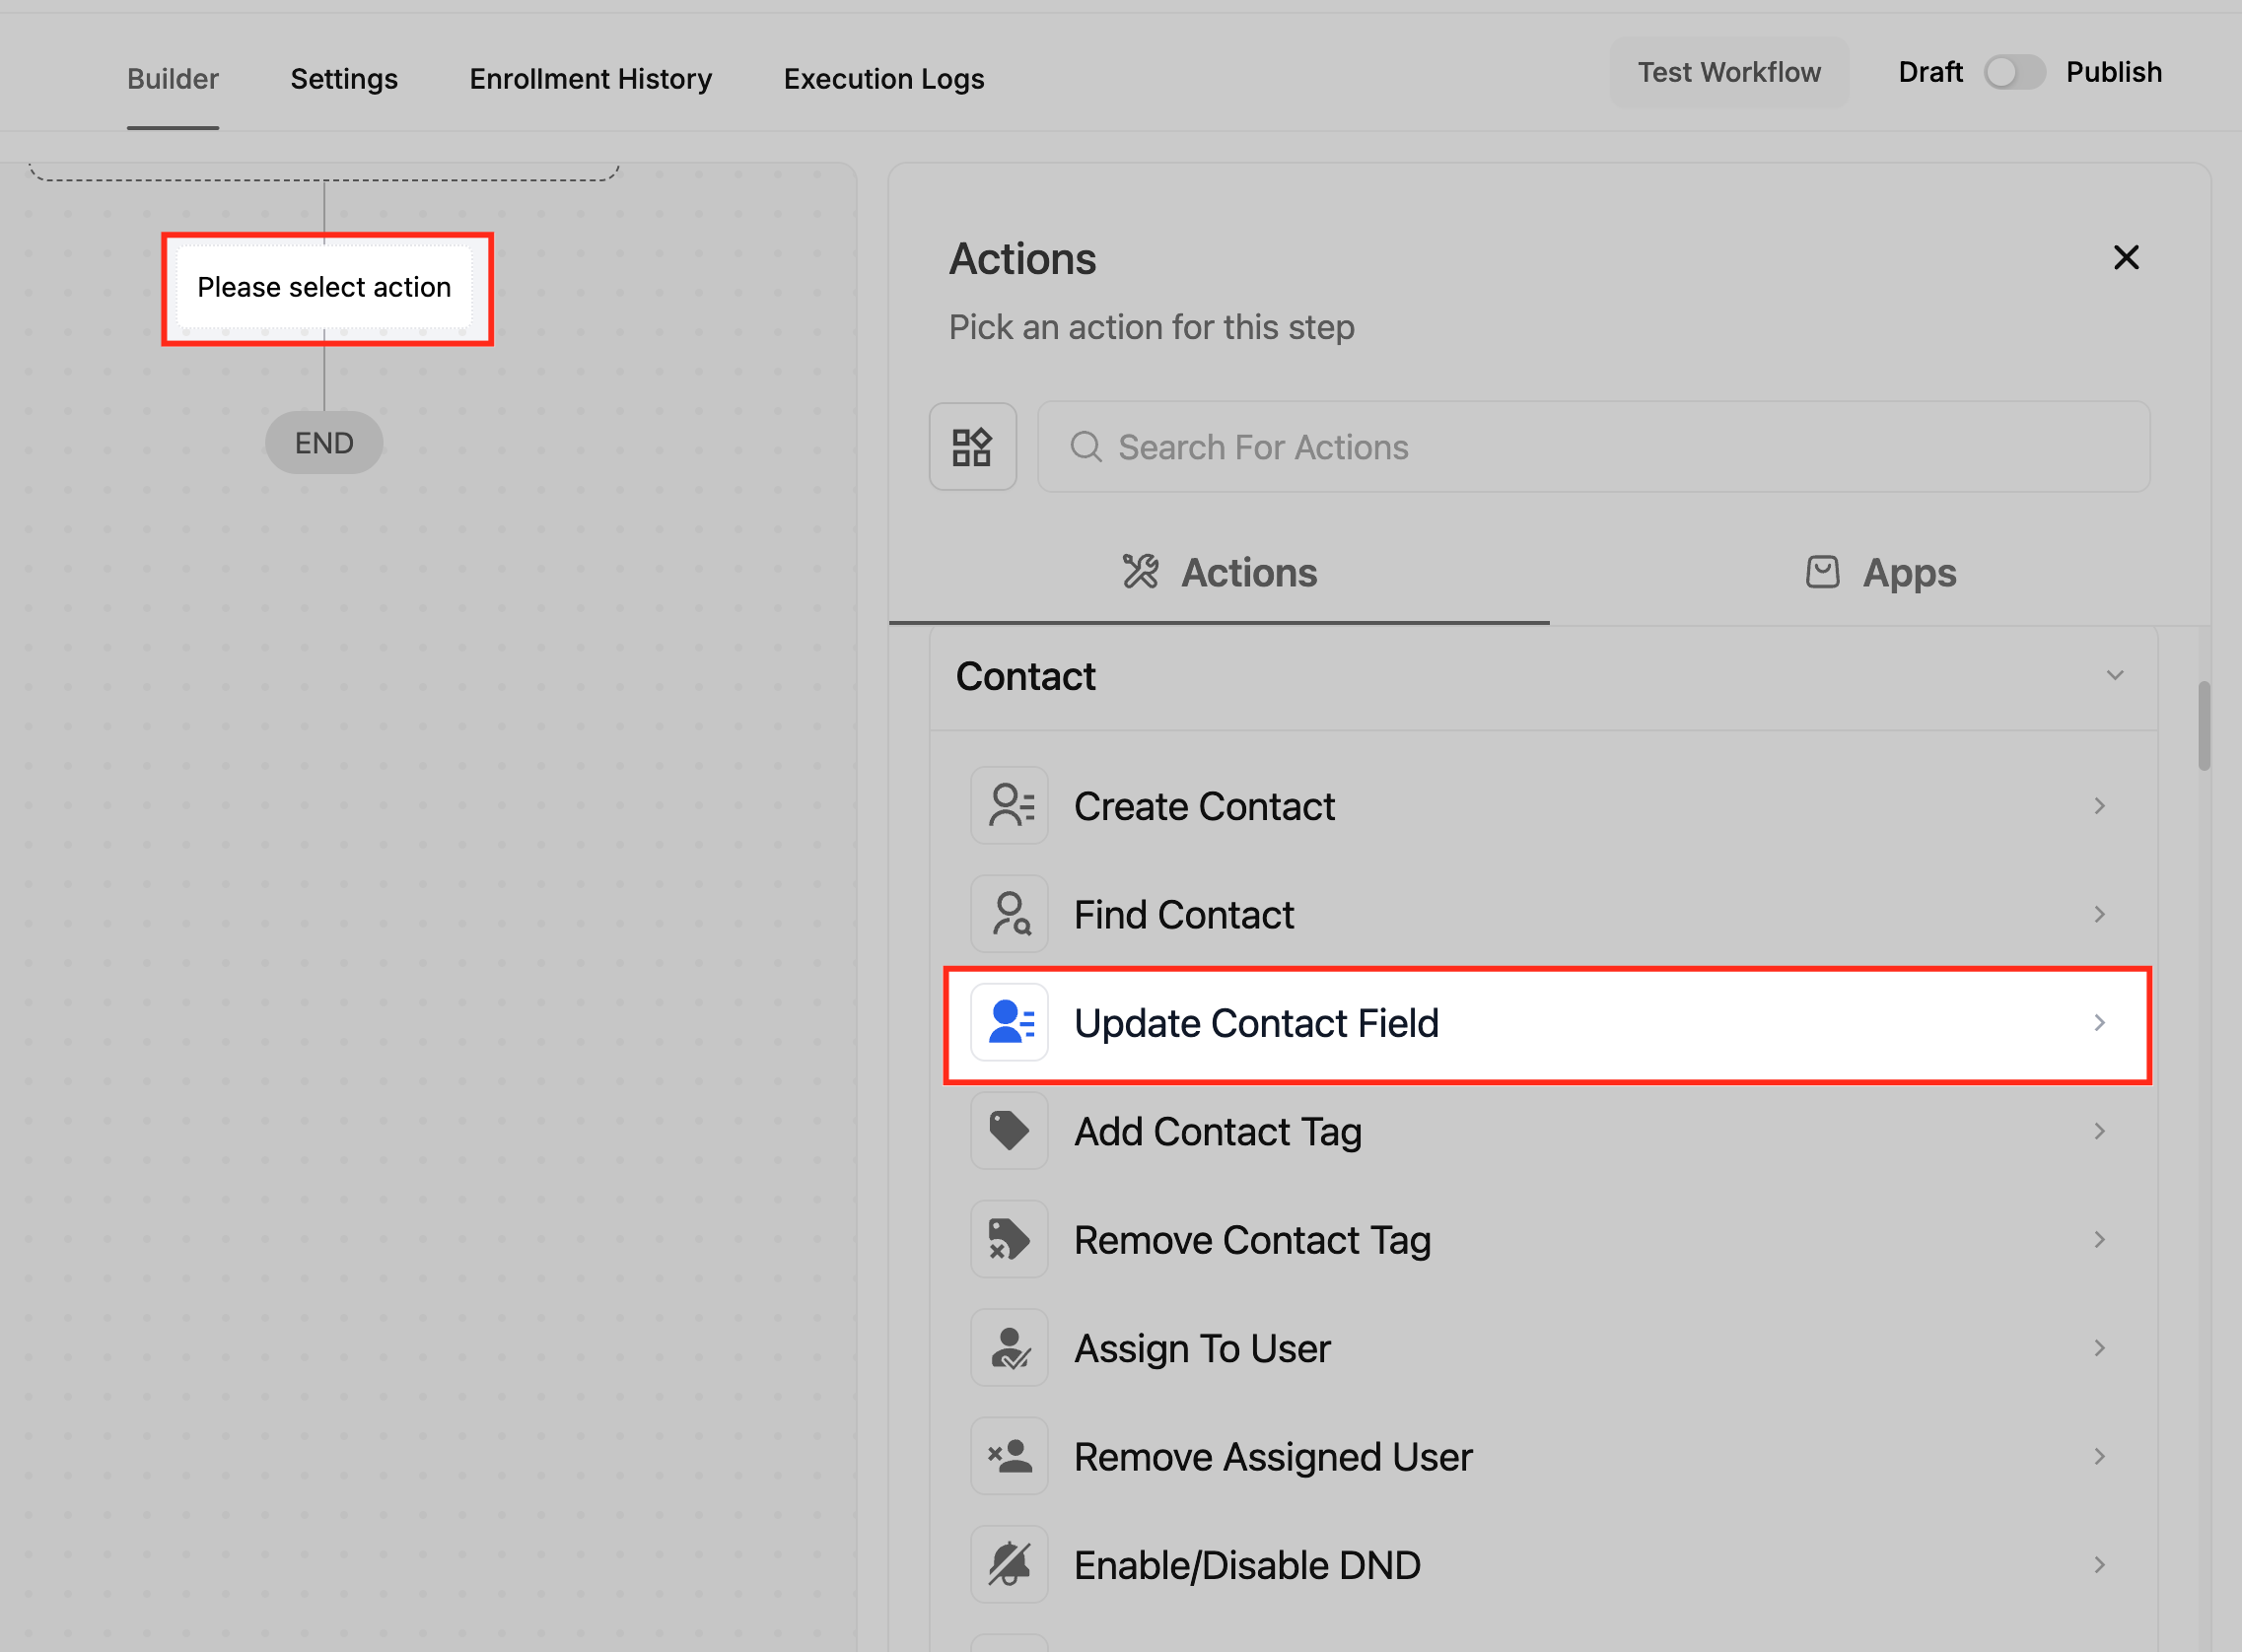Viewport: 2242px width, 1652px height.
Task: Switch to the Apps tab
Action: (x=1880, y=573)
